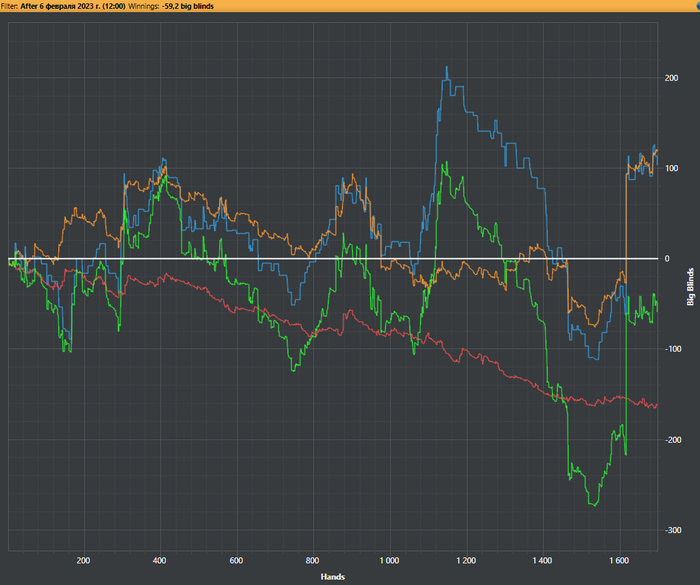Click the y-axis label '200'

671,78
